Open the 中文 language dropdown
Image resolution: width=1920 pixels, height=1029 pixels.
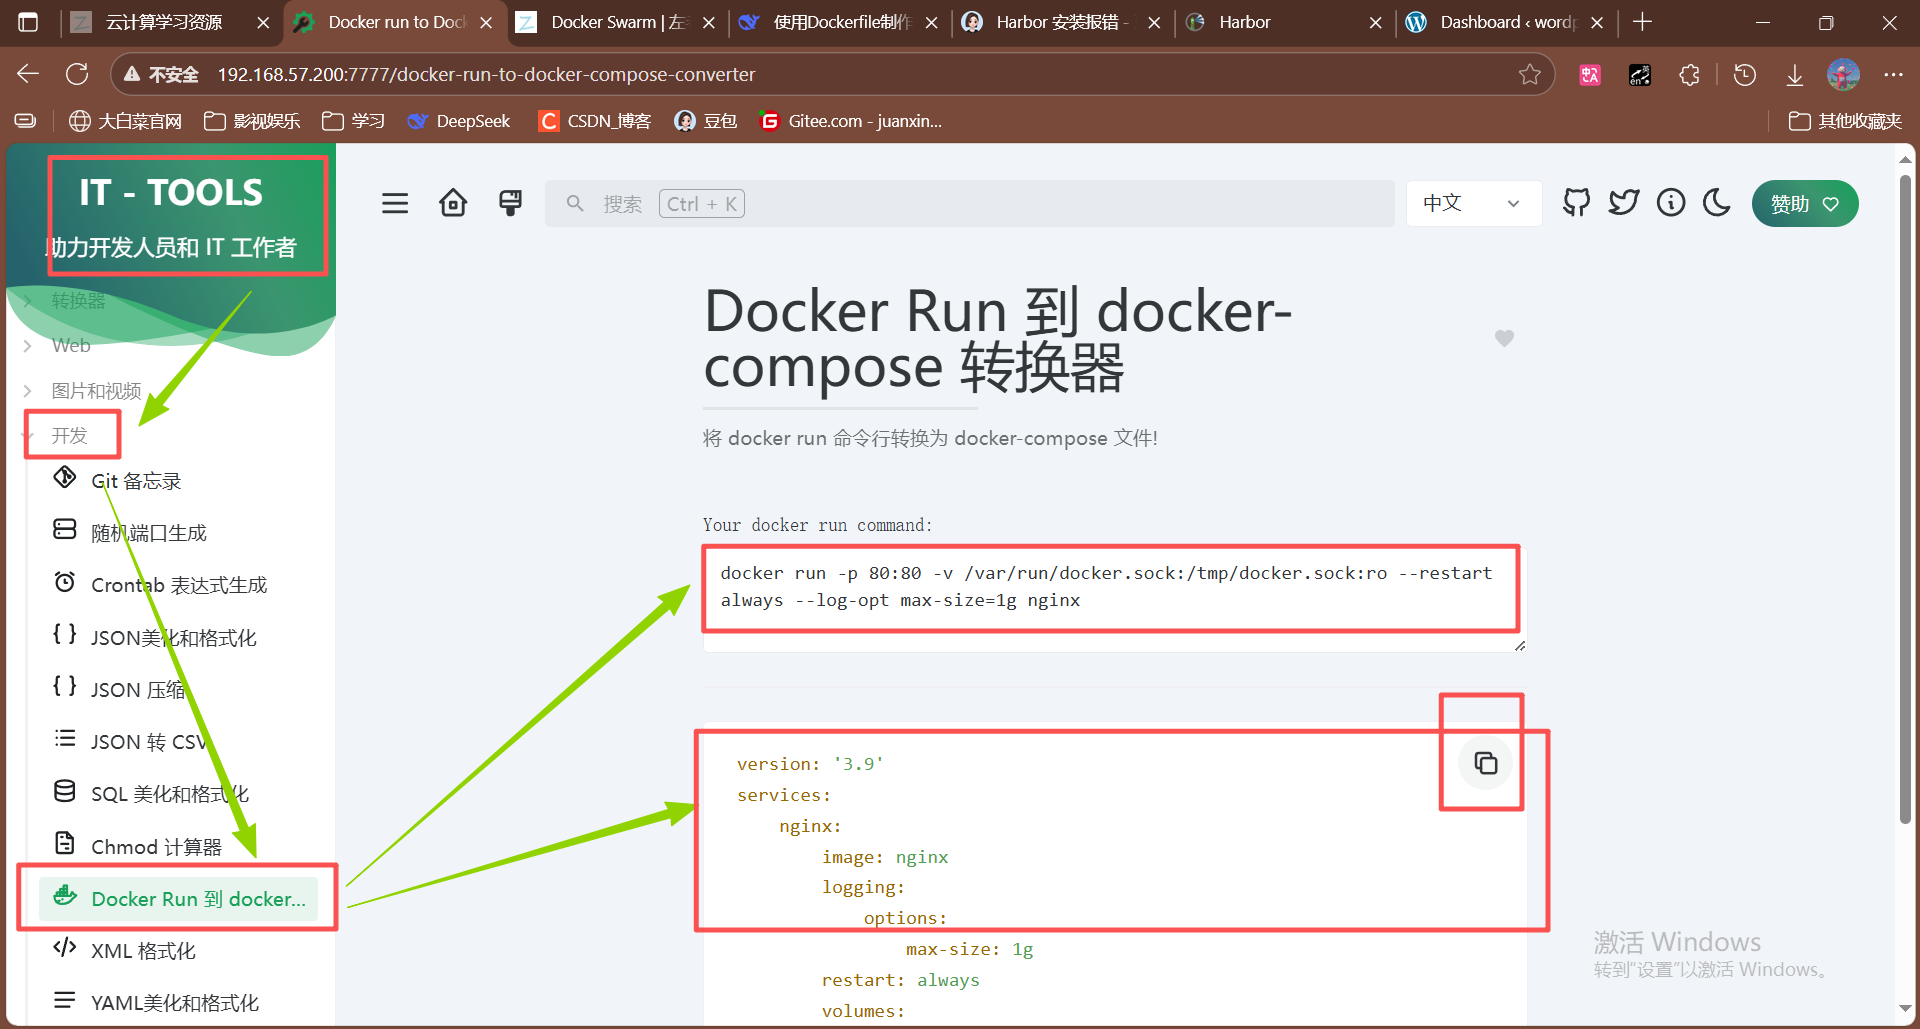click(1474, 204)
